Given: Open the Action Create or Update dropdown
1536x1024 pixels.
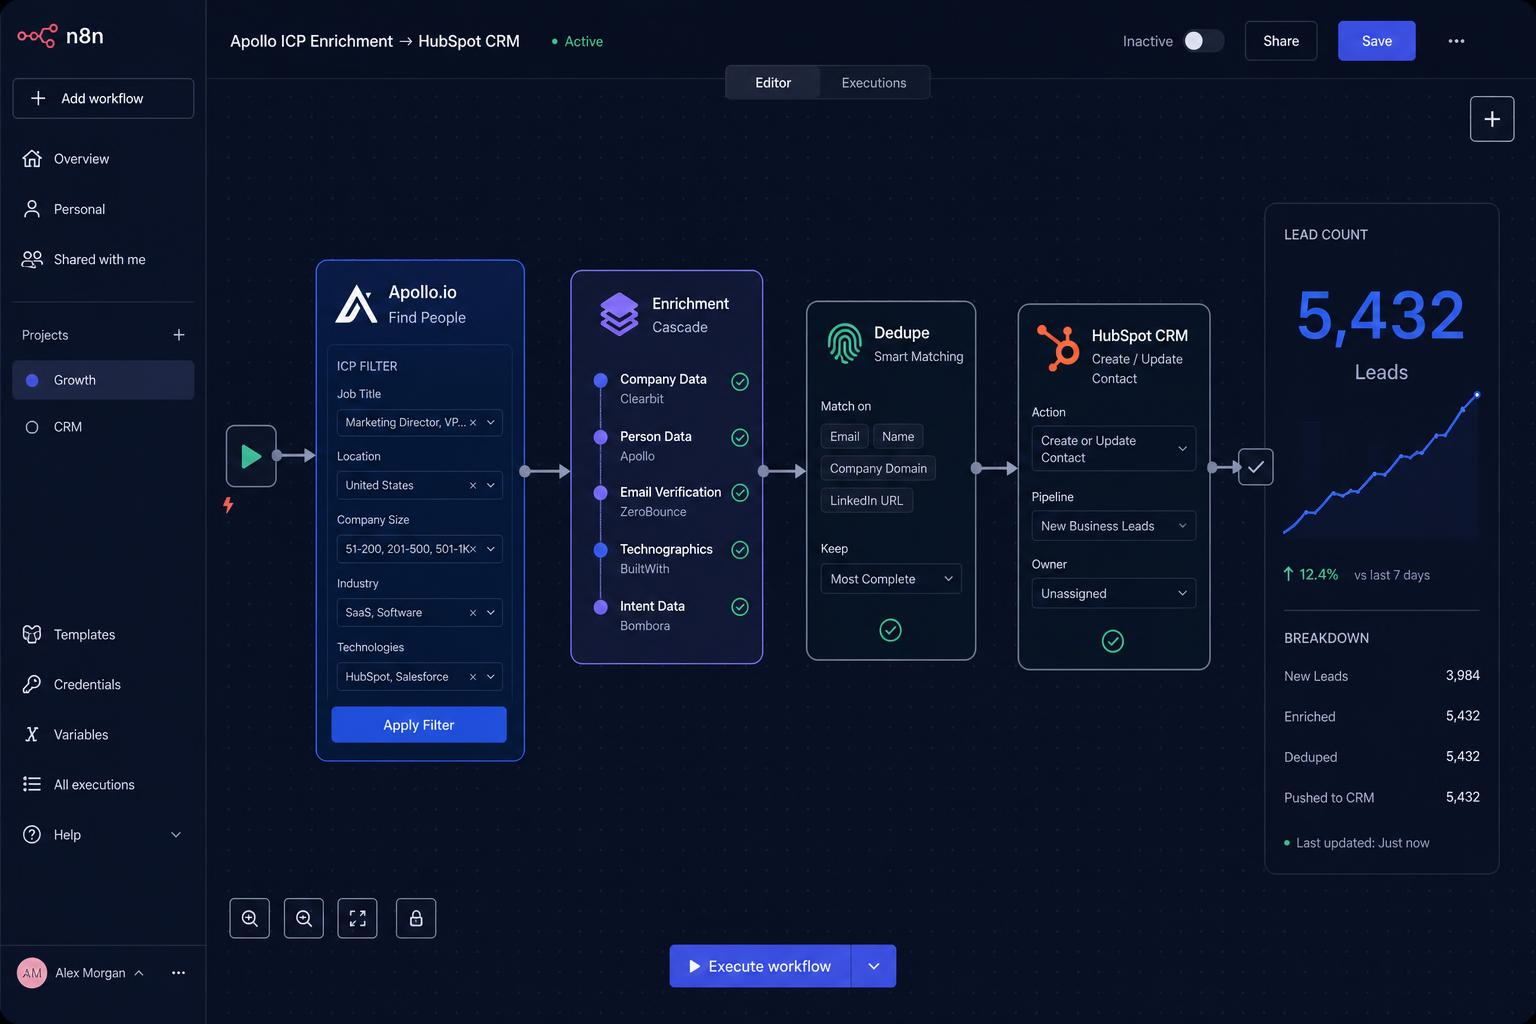Looking at the screenshot, I should tap(1113, 449).
